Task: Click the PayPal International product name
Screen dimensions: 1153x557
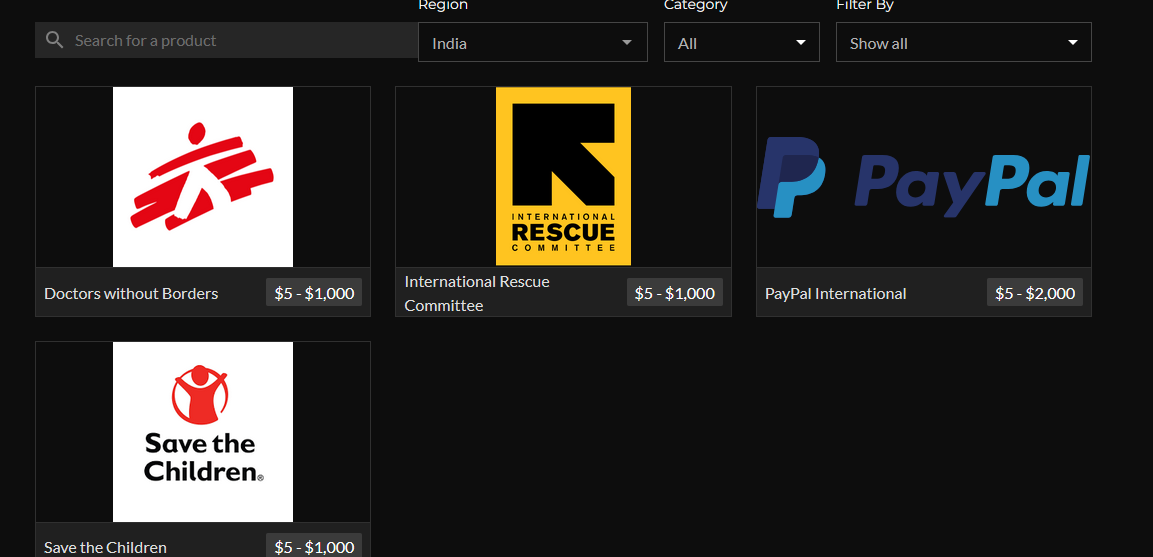Action: (x=835, y=294)
